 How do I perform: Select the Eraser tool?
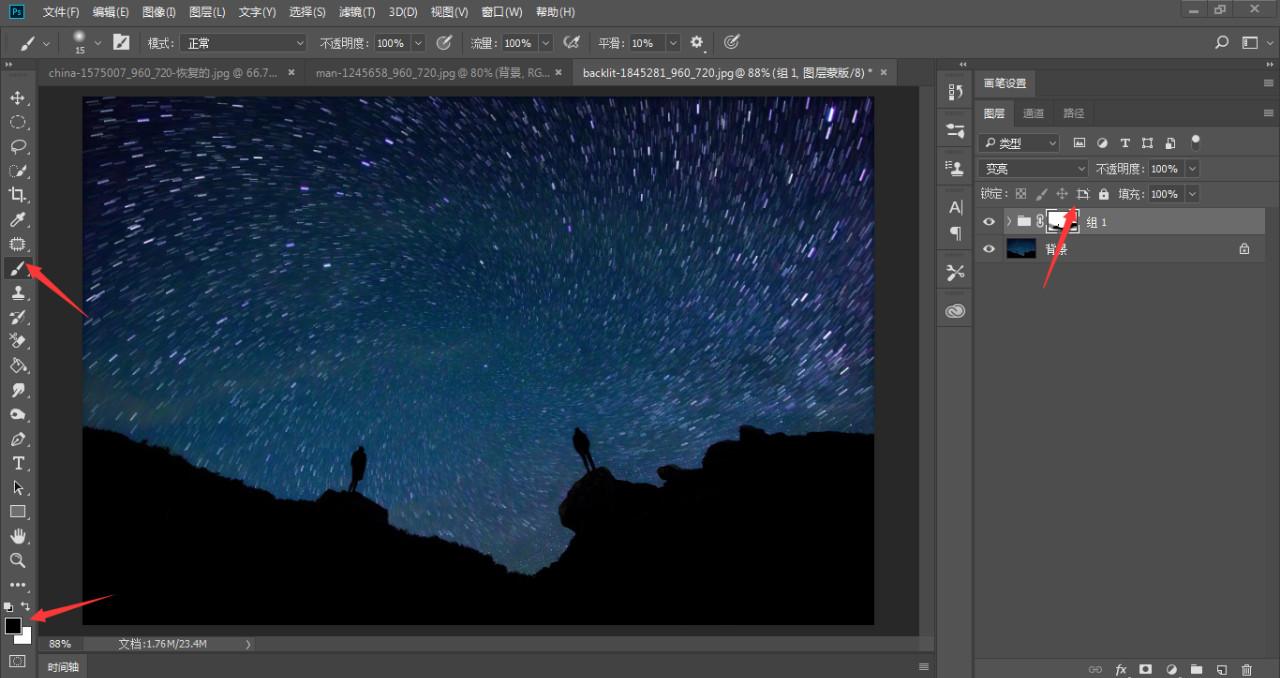pyautogui.click(x=17, y=342)
